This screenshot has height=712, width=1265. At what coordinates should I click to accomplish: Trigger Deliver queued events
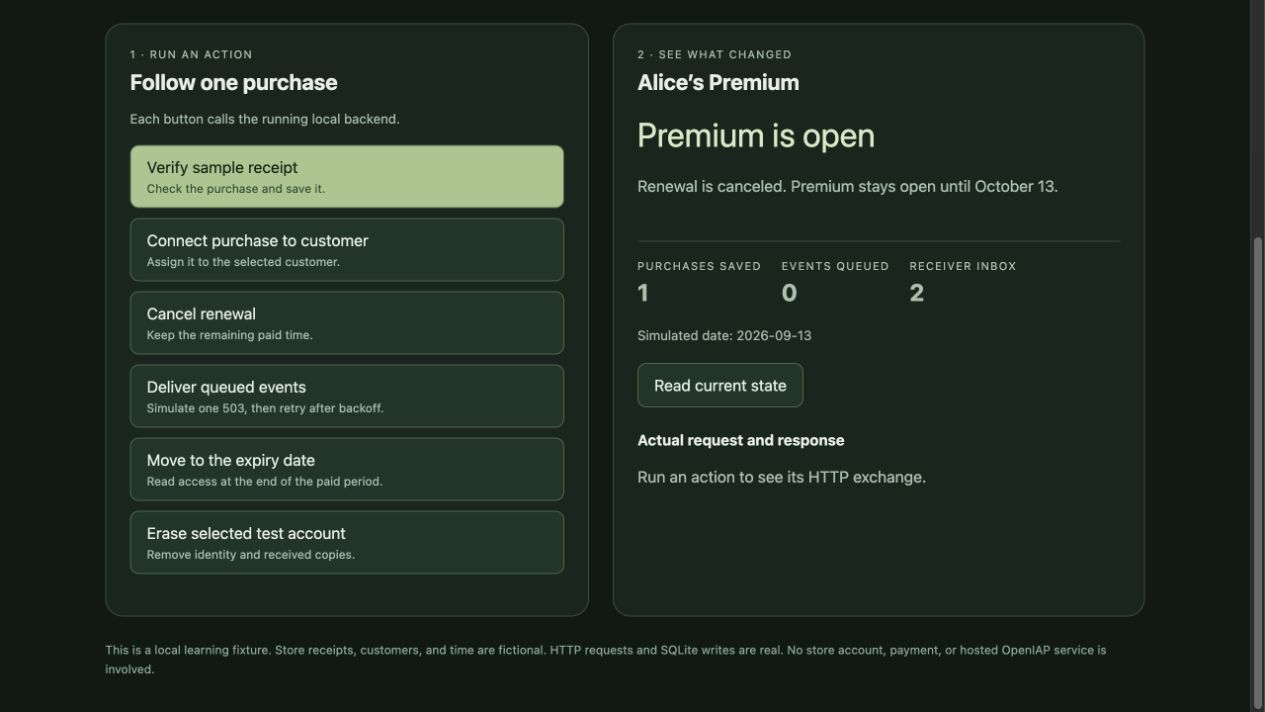point(347,396)
